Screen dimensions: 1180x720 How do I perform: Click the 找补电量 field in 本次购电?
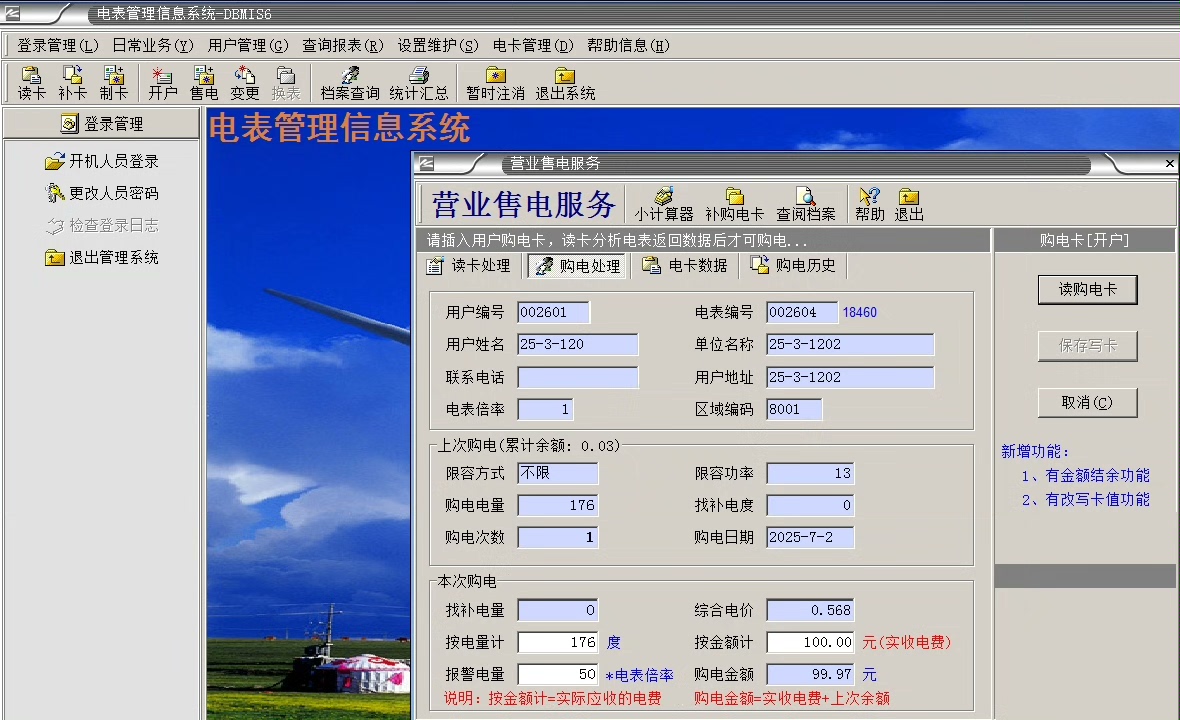pos(558,610)
